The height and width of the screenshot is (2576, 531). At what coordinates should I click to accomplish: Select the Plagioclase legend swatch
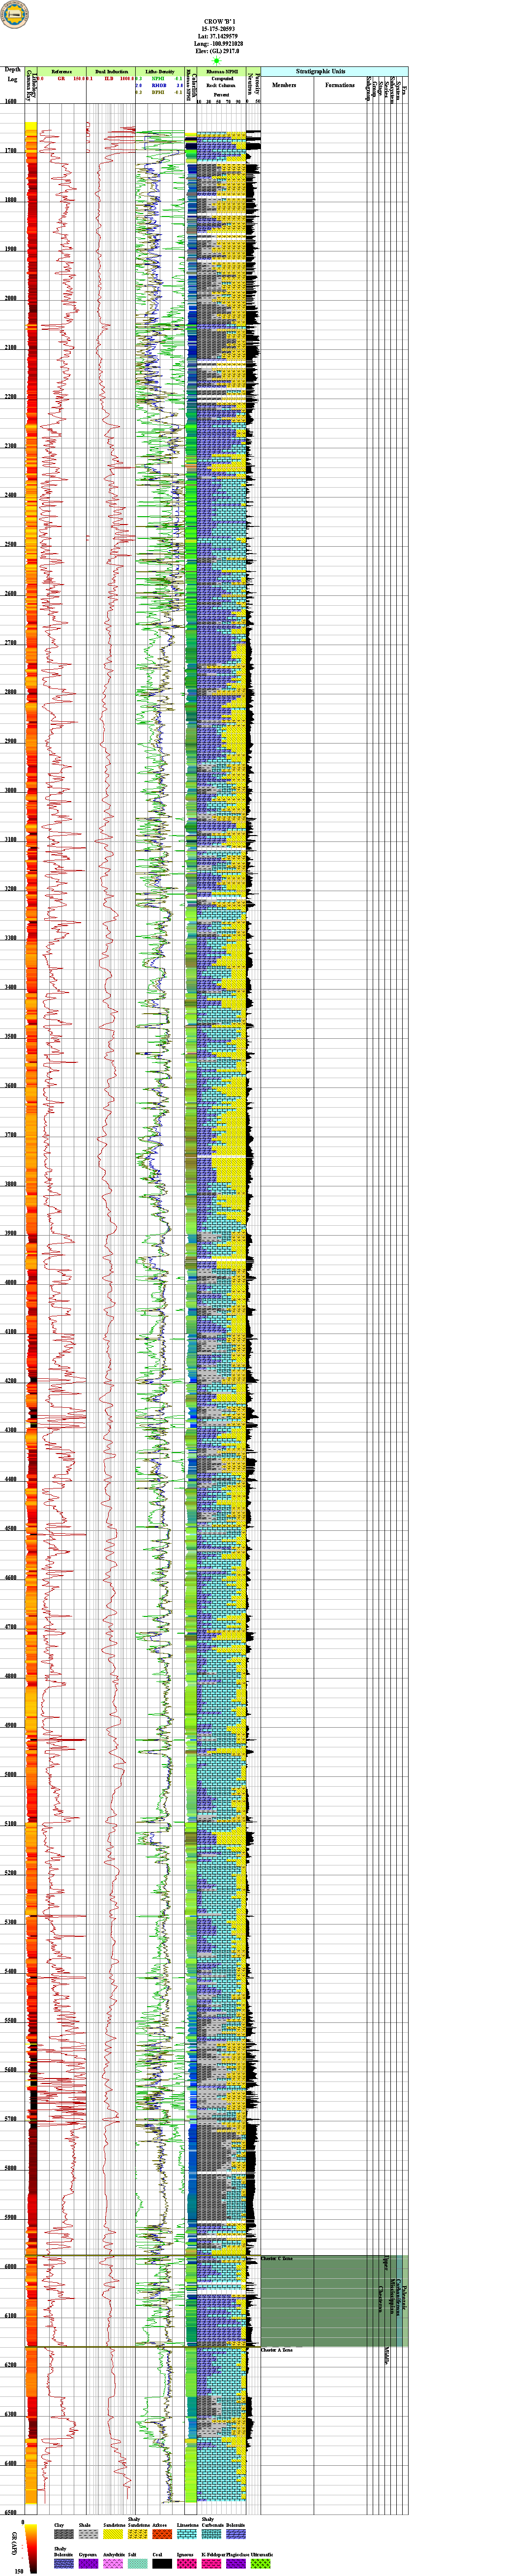235,2563
